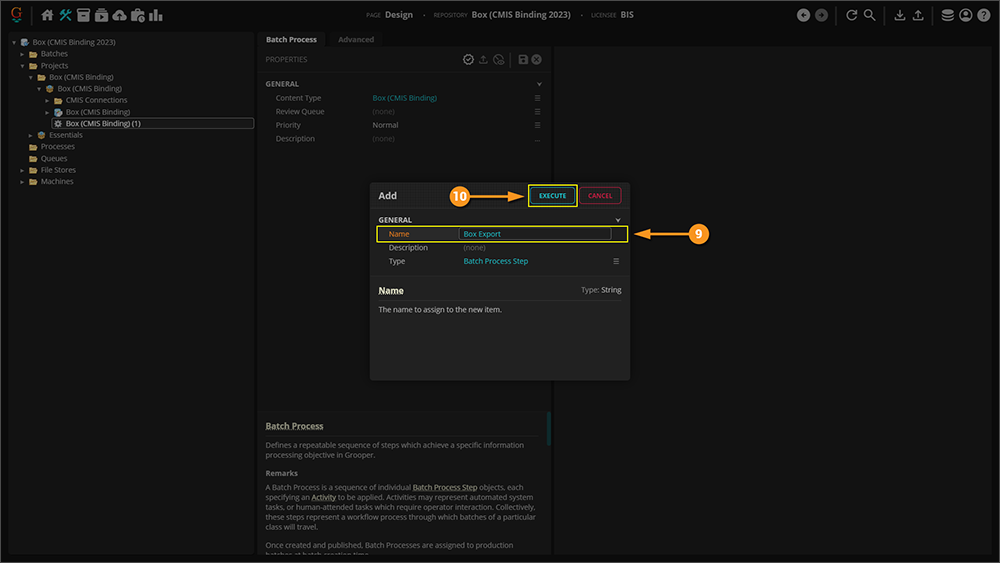Image resolution: width=1000 pixels, height=563 pixels.
Task: Open the search magnifier icon
Action: tap(870, 15)
